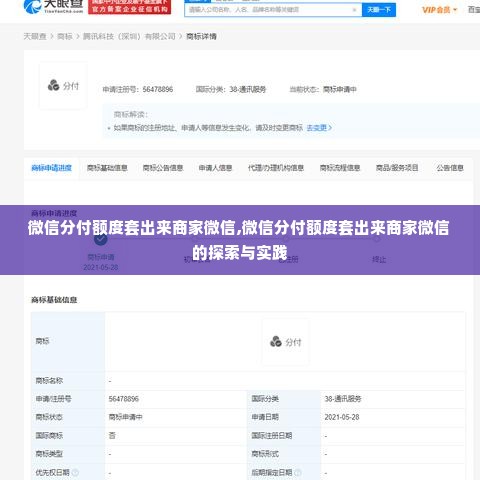Click the 否 value for 国际商标
480x480 pixels.
(112, 436)
